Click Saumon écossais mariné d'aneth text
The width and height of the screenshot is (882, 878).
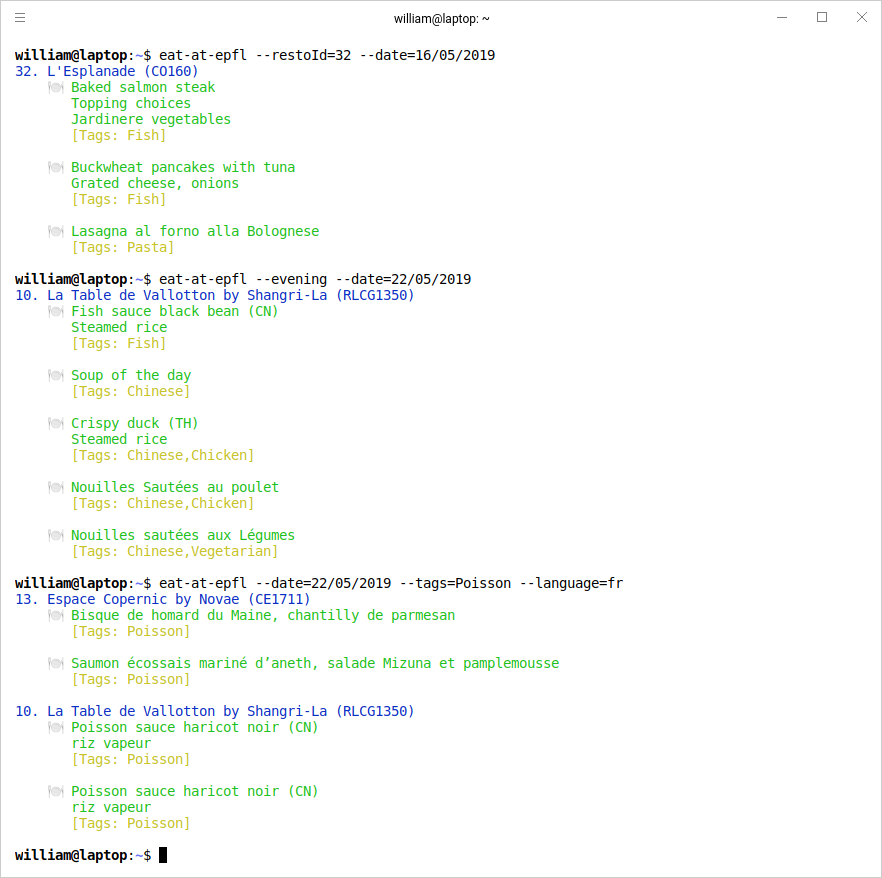[x=315, y=664]
